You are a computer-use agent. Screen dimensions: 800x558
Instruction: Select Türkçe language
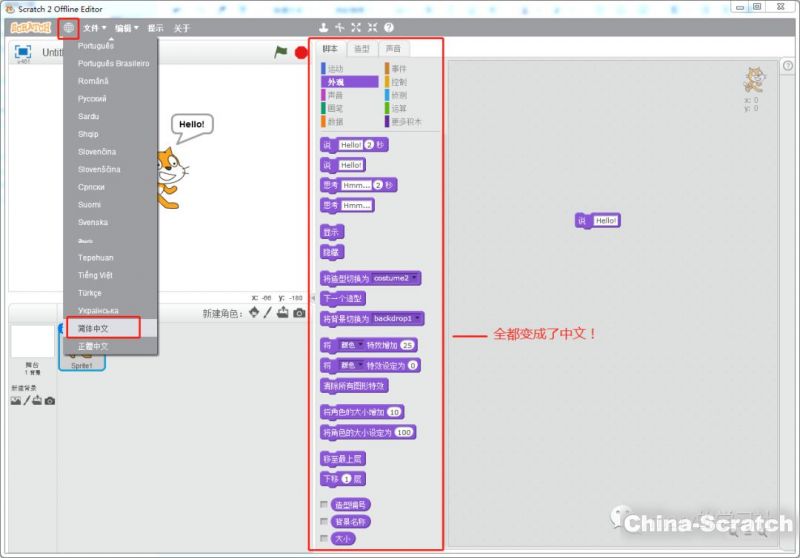(110, 293)
